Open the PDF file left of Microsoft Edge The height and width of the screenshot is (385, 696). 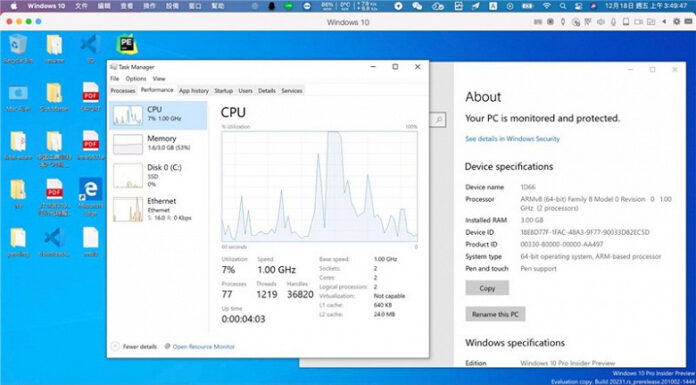[54, 189]
